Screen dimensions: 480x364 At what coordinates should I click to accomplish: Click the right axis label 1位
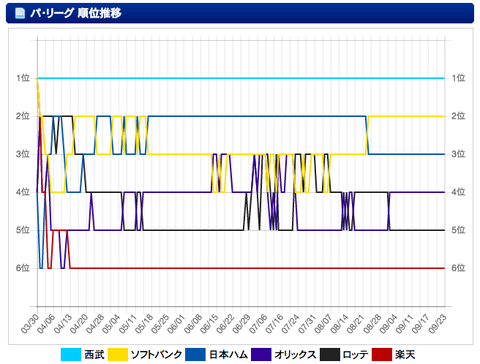(x=458, y=78)
